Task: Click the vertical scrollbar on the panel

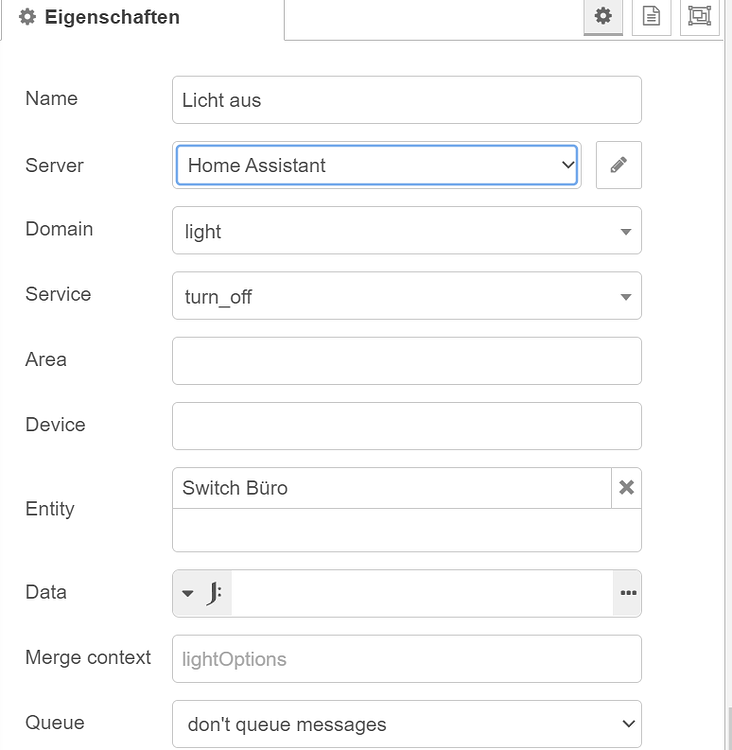Action: coord(728,728)
